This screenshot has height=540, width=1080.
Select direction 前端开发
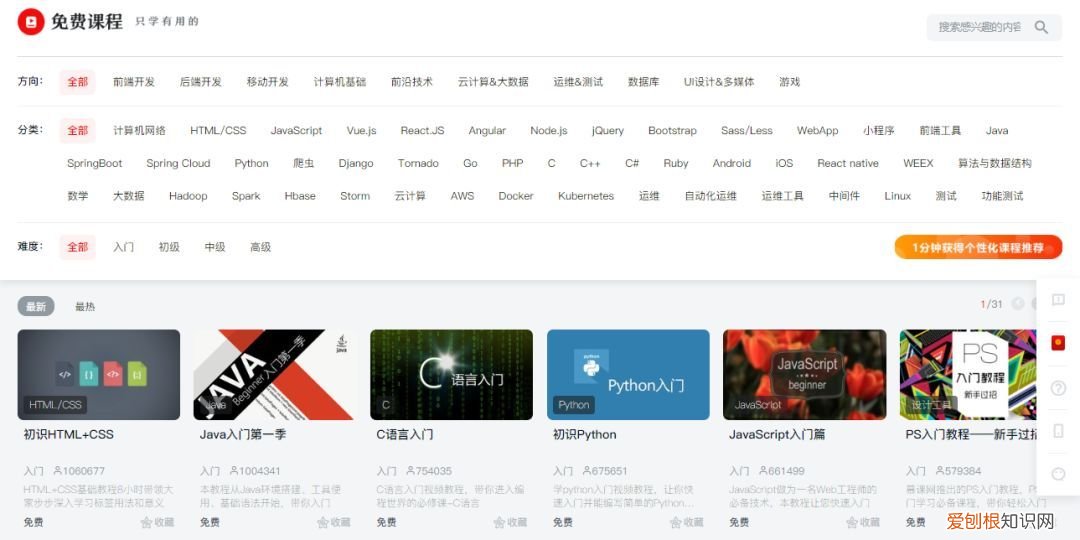coord(134,82)
